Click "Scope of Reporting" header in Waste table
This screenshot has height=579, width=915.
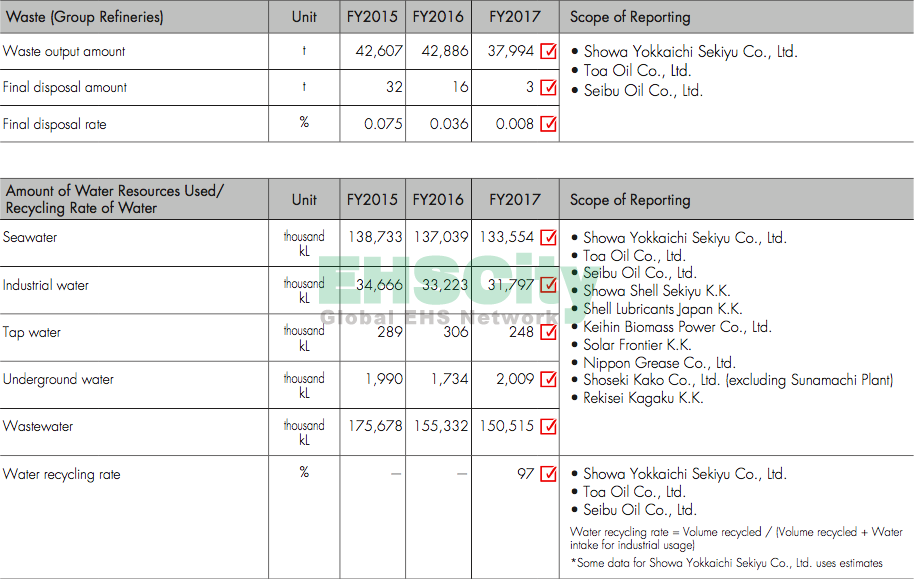pos(630,18)
